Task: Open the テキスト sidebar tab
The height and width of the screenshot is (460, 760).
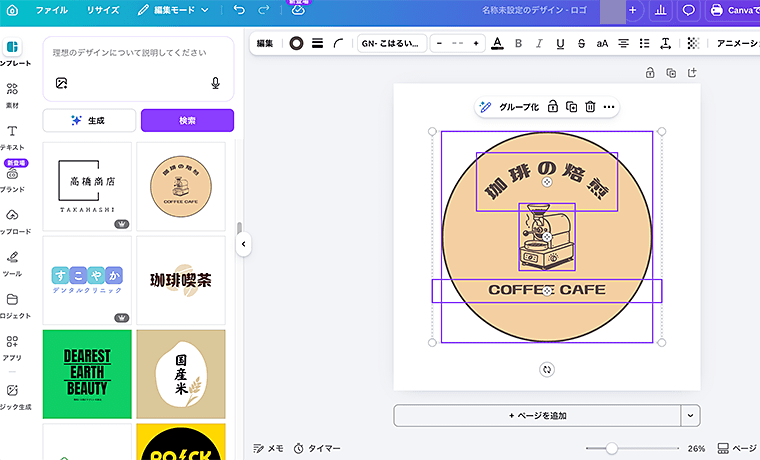Action: pos(12,138)
